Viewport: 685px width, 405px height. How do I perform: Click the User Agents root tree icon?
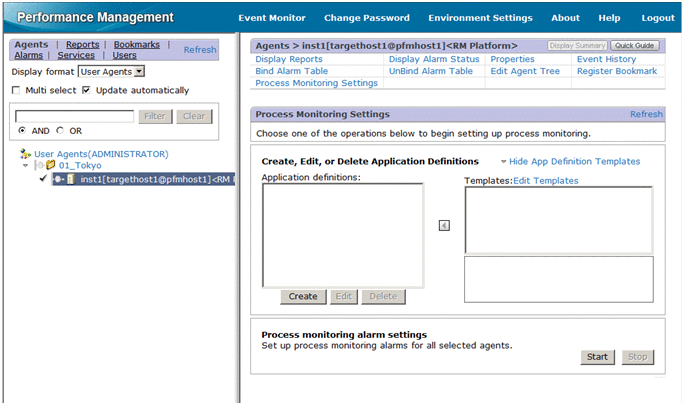pyautogui.click(x=26, y=154)
